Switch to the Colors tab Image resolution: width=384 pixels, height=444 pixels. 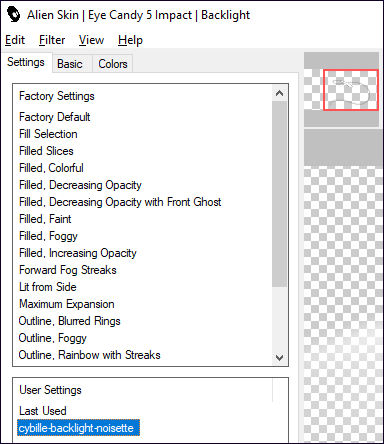tap(113, 64)
